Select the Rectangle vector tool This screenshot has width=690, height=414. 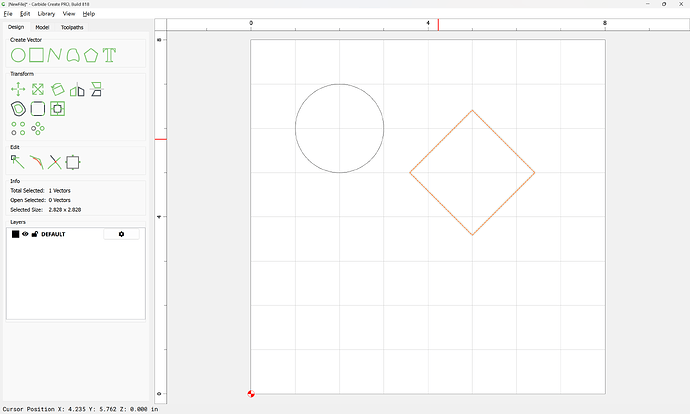point(36,55)
